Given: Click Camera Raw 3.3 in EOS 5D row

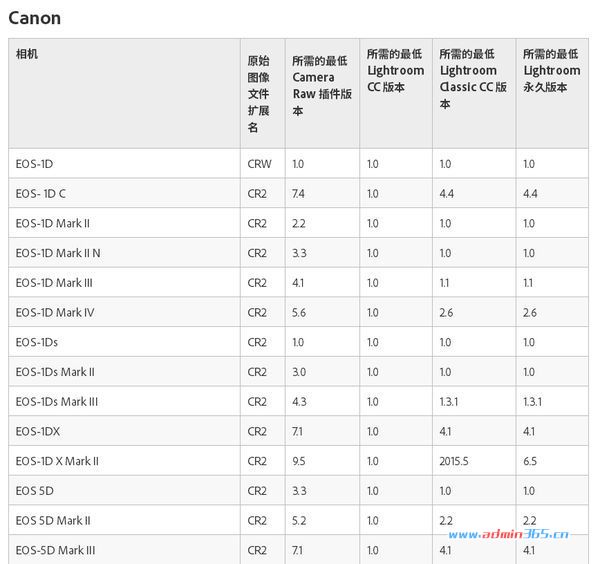Looking at the screenshot, I should (299, 491).
